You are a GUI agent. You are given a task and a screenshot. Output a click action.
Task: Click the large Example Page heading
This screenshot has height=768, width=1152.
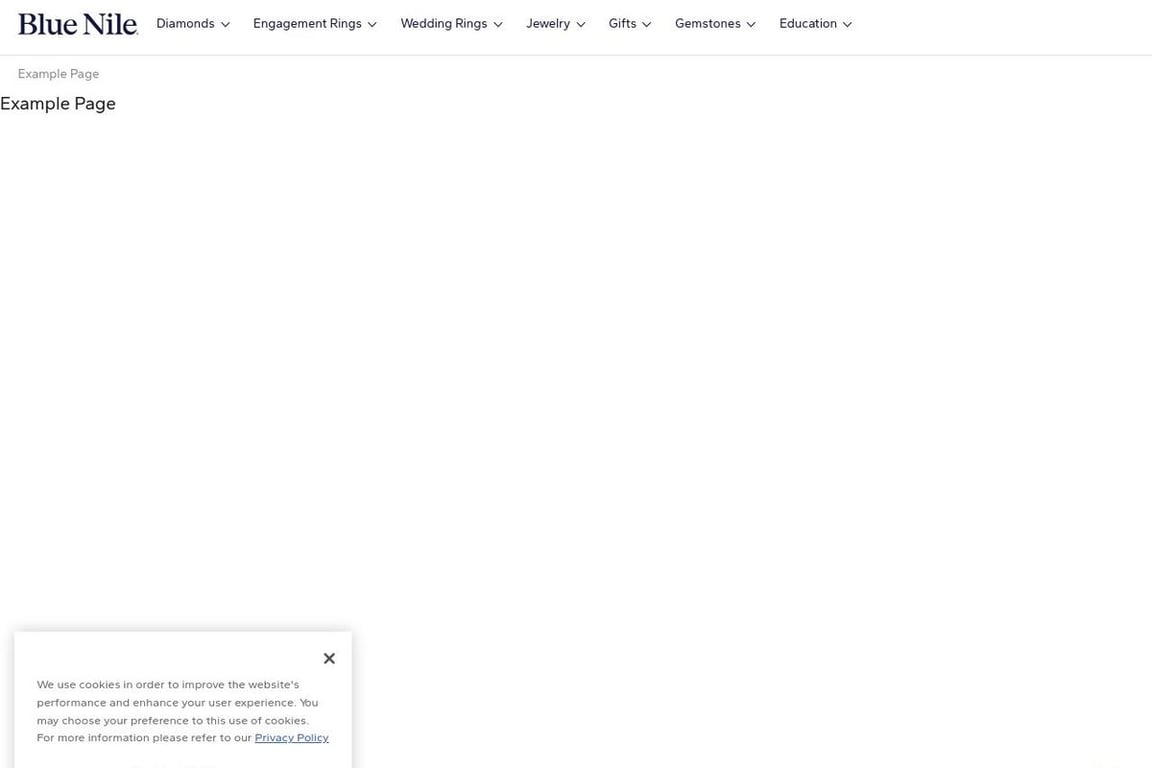coord(58,104)
